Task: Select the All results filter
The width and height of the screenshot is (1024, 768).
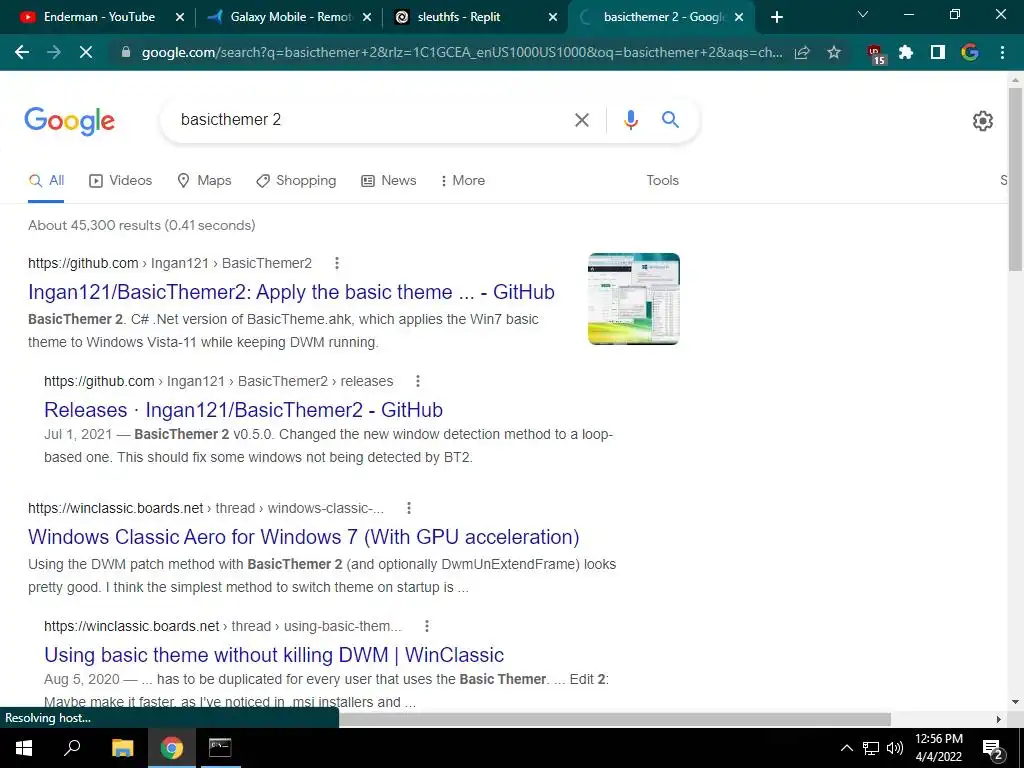Action: coord(46,181)
